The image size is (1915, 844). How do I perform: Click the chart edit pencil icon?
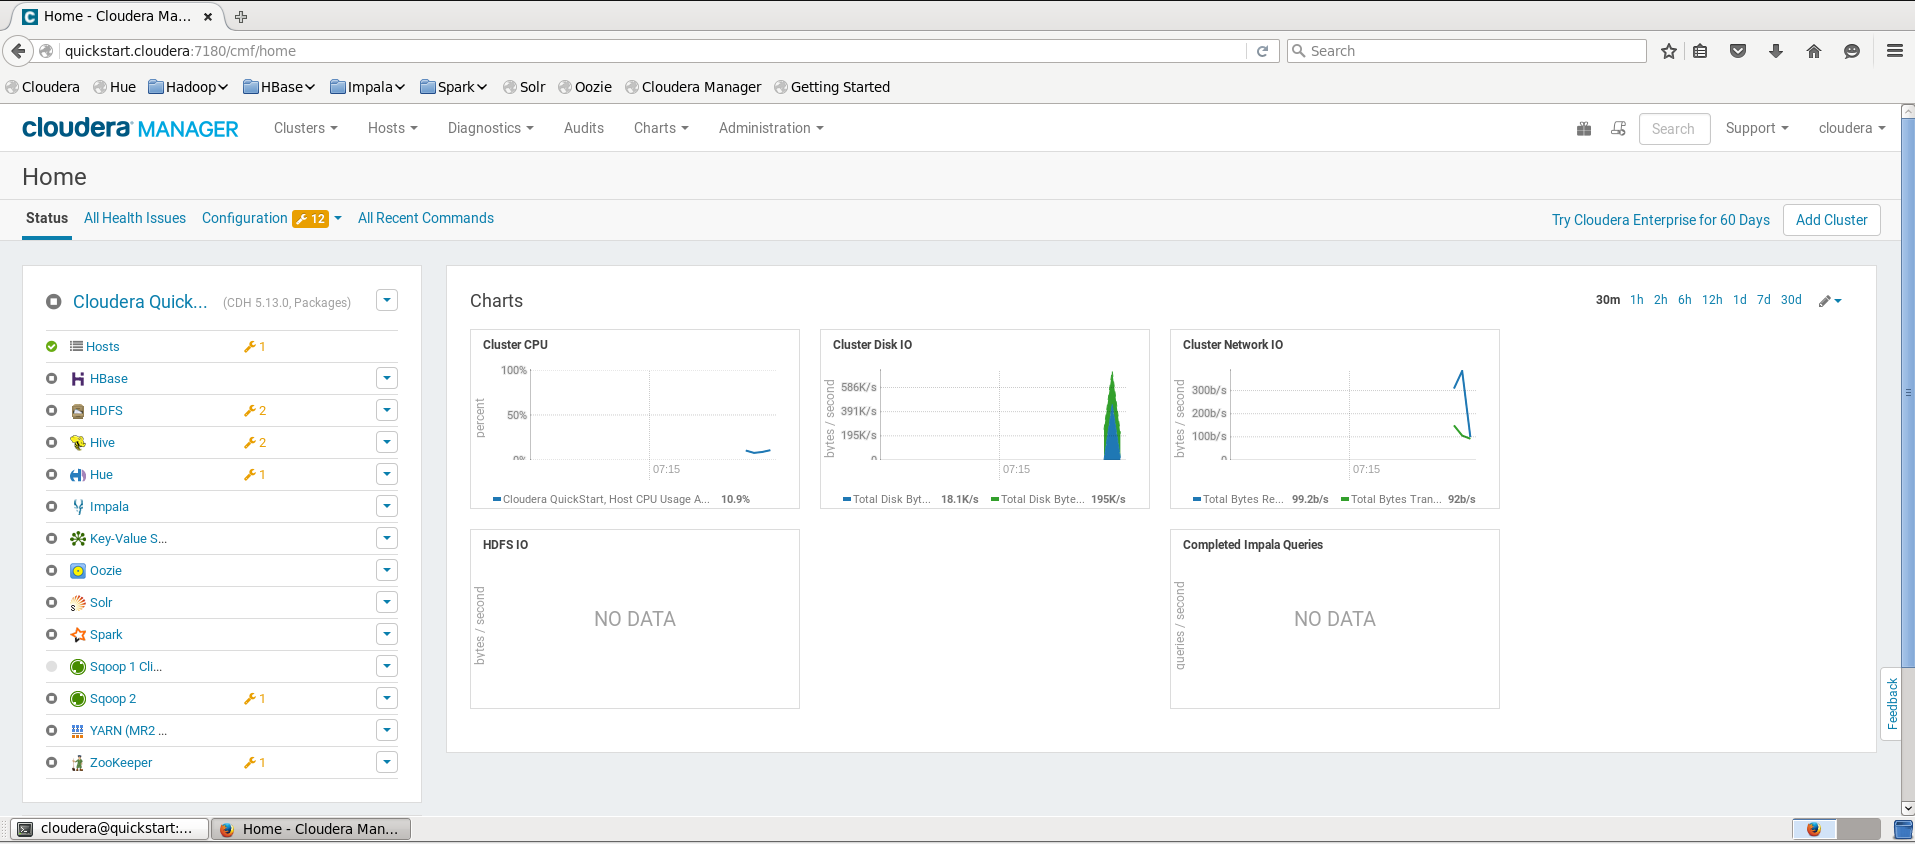(1825, 301)
